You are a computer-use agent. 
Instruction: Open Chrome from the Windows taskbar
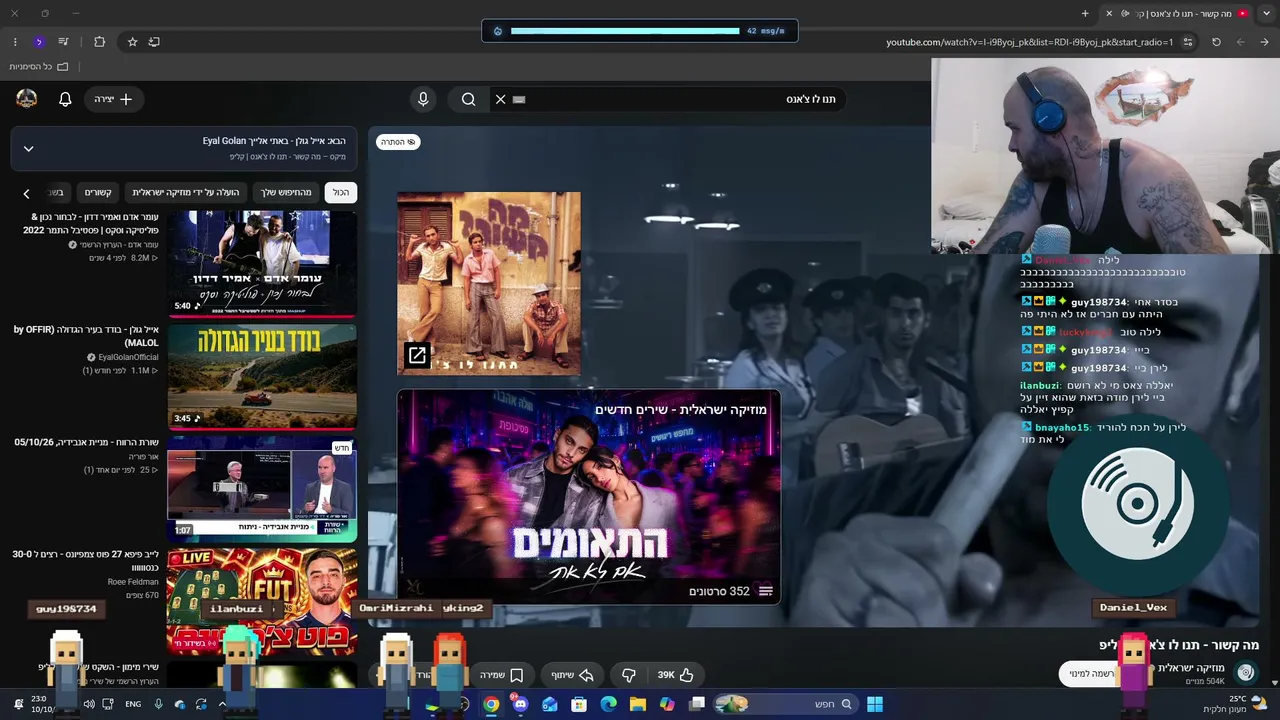(491, 704)
